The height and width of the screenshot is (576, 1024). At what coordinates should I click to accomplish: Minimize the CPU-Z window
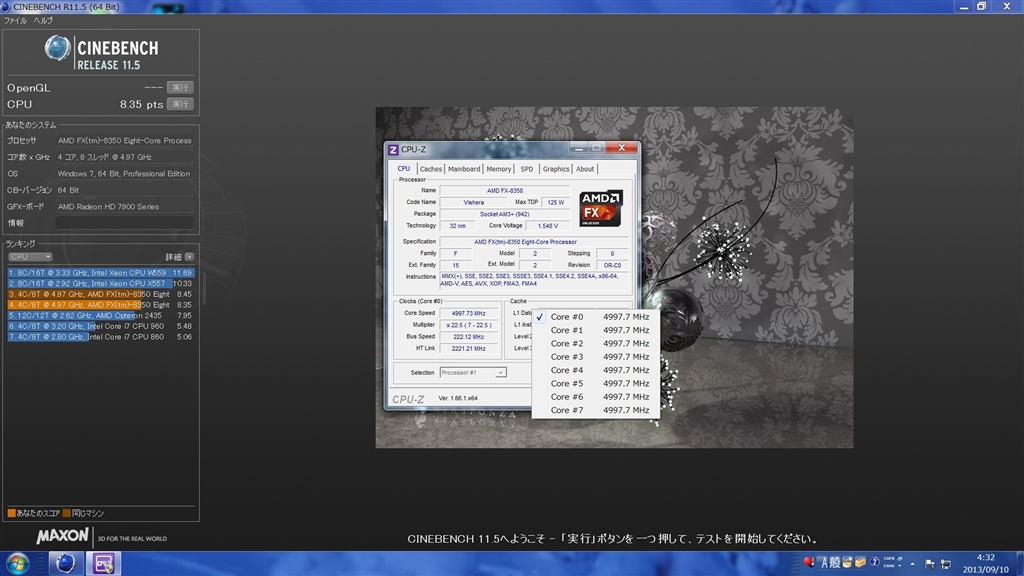[x=578, y=148]
